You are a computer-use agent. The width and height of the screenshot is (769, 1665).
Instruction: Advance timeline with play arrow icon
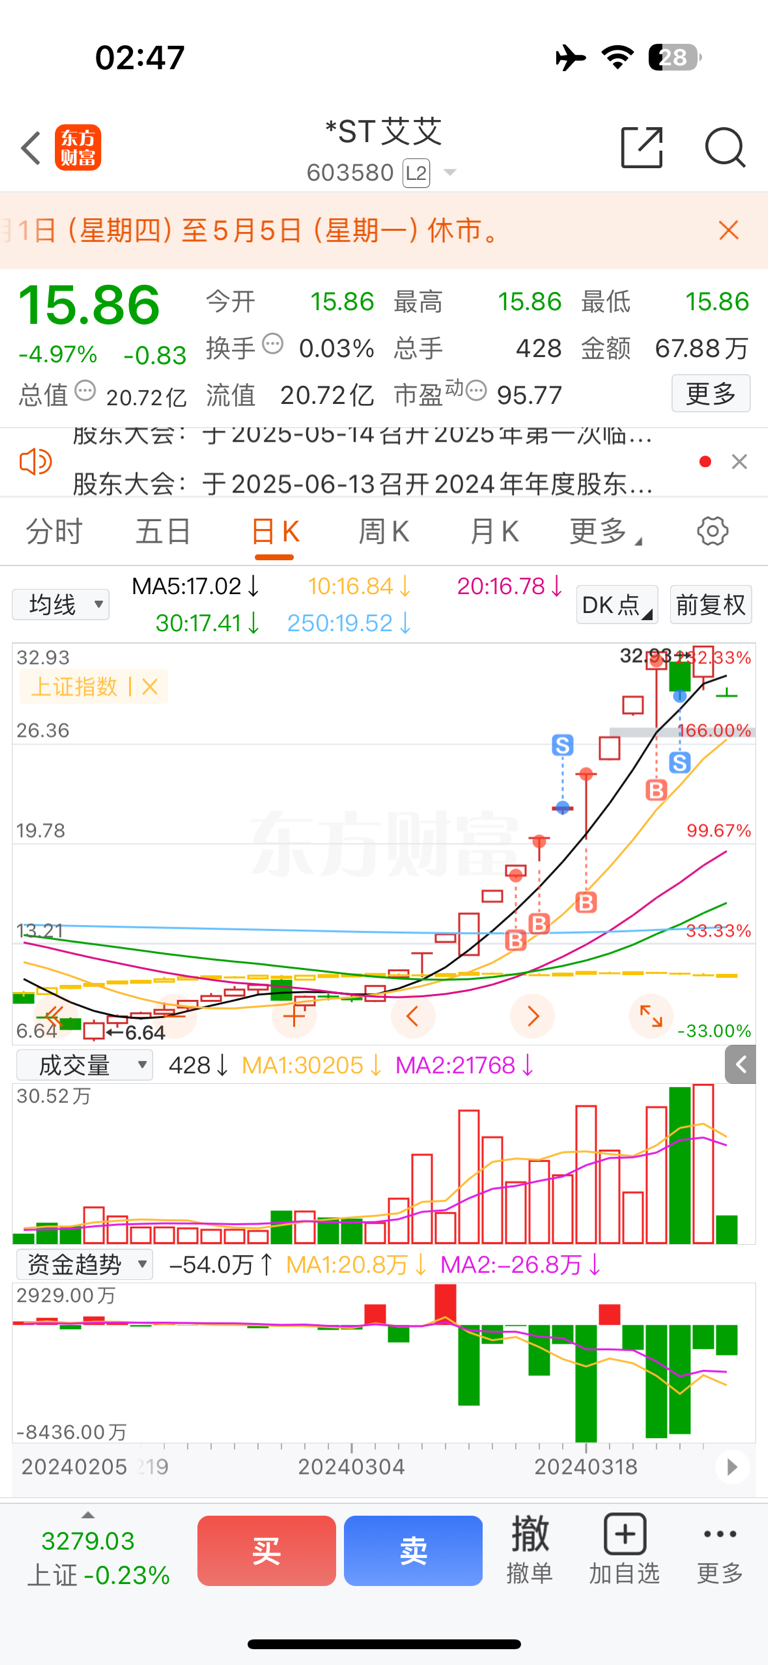coord(732,1467)
